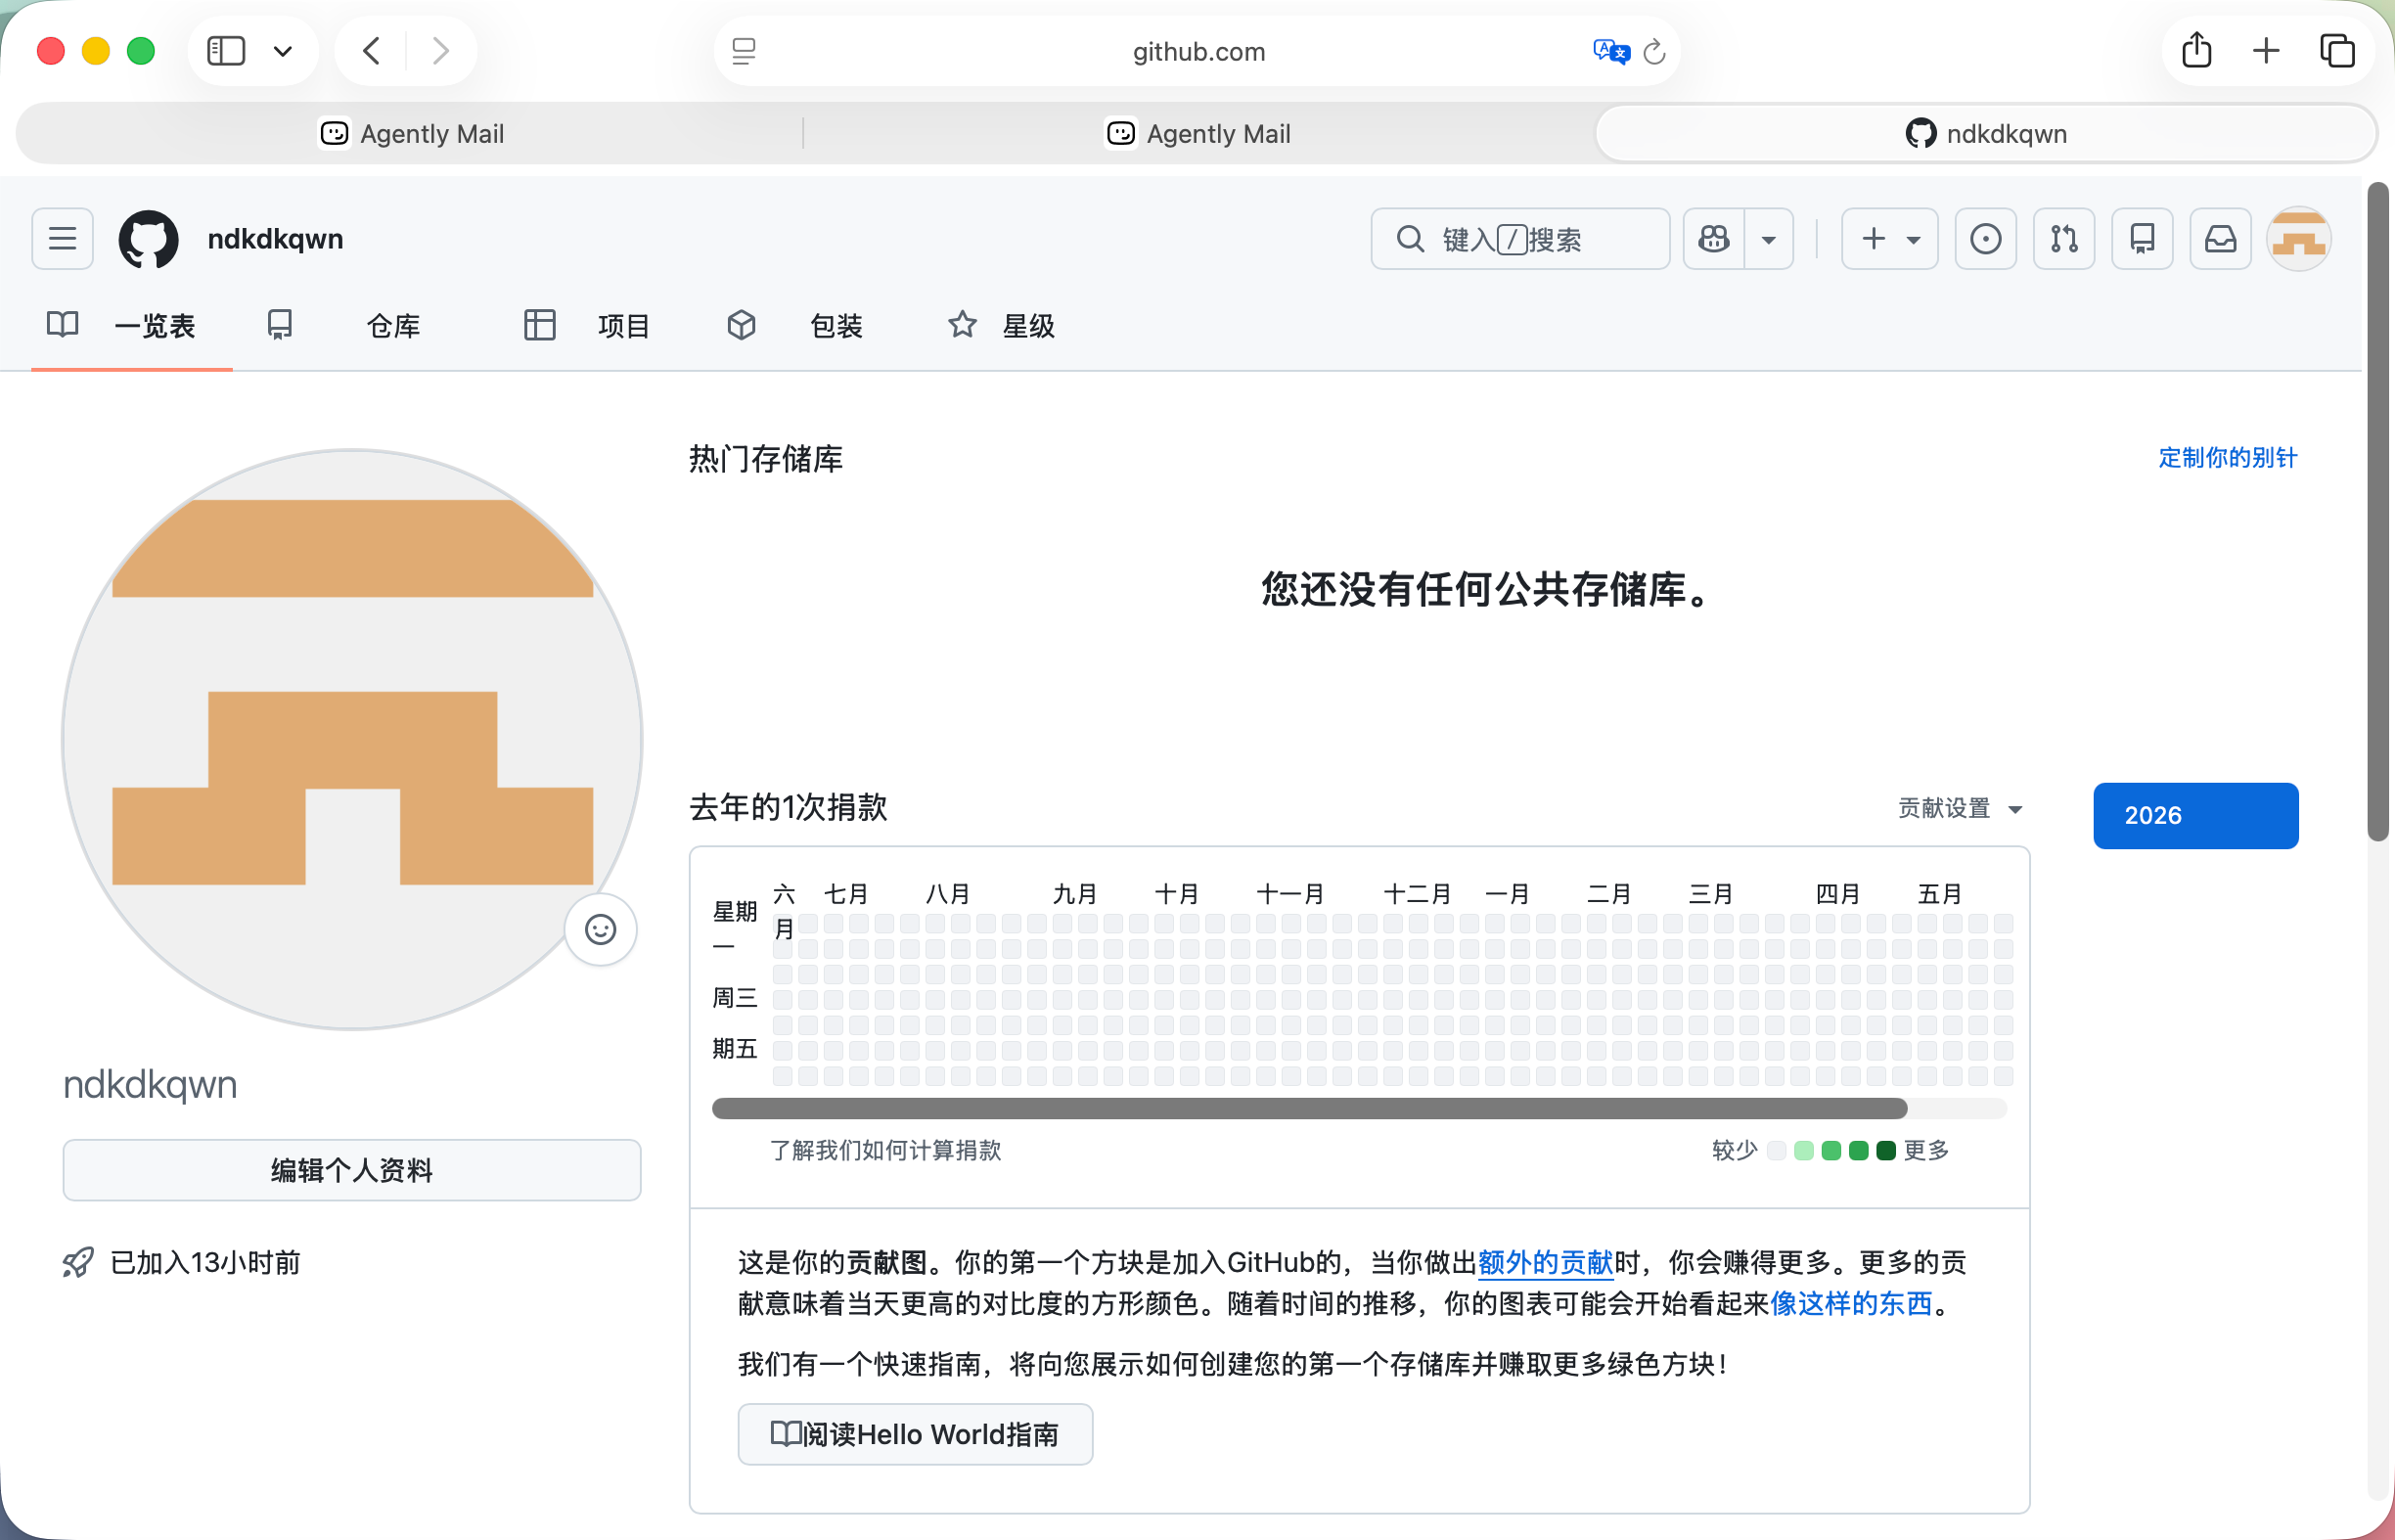Expand the sidebar chevron dropdown in Safari
The width and height of the screenshot is (2395, 1540).
(x=283, y=51)
